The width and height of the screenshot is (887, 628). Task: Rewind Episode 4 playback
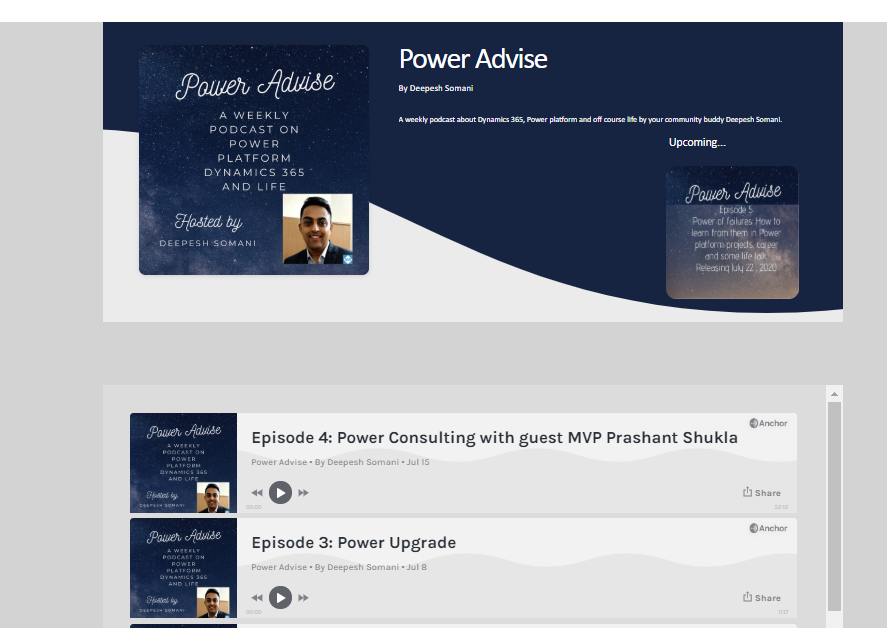257,493
